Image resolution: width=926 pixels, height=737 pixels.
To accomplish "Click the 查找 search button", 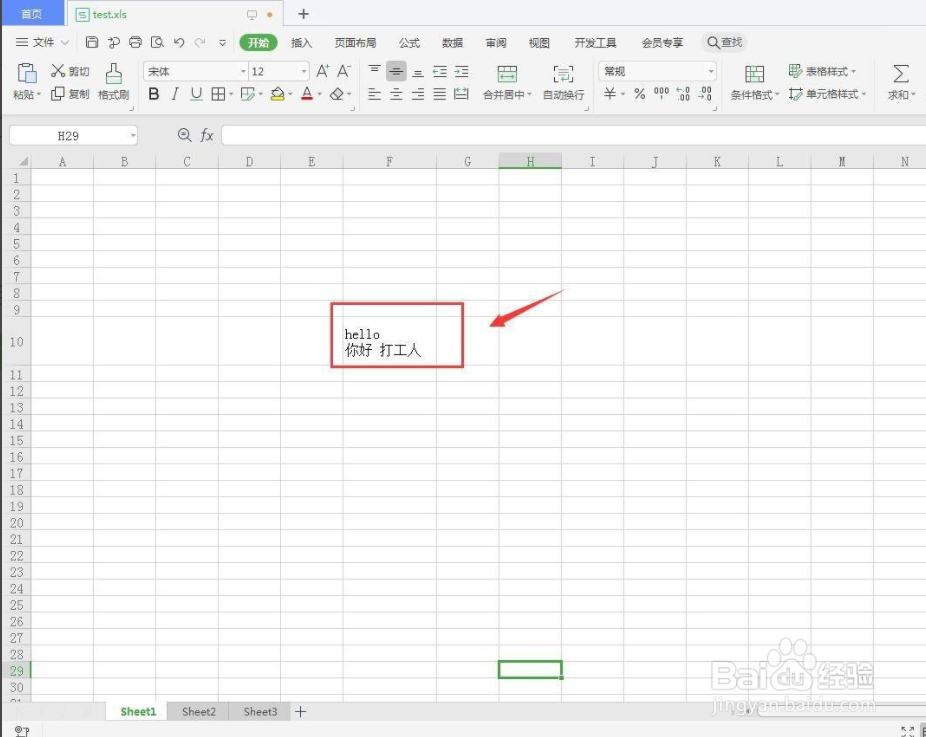I will tap(724, 42).
